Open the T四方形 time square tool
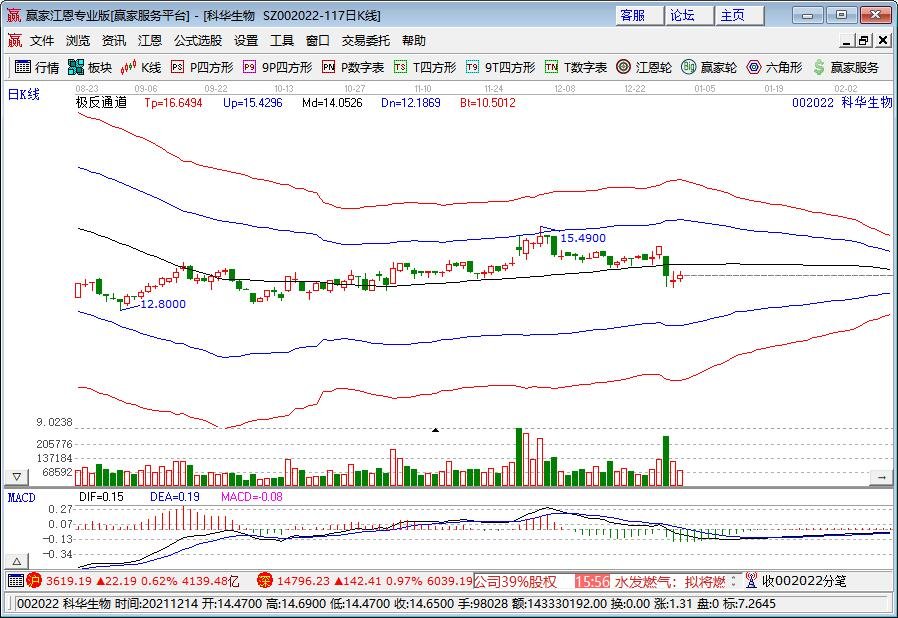Viewport: 898px width, 618px height. (x=425, y=68)
